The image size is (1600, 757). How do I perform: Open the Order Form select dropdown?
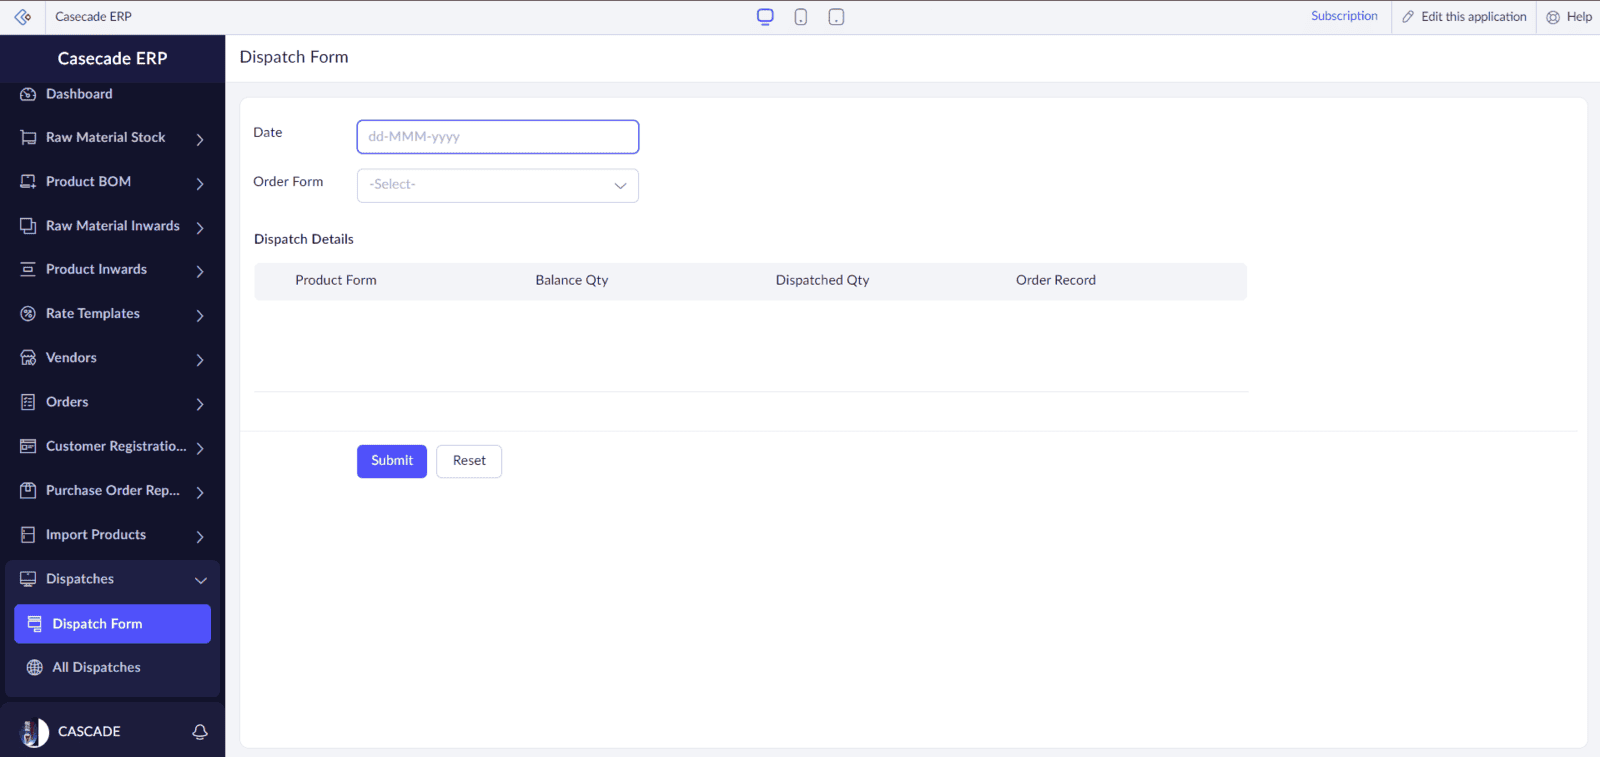pyautogui.click(x=498, y=185)
